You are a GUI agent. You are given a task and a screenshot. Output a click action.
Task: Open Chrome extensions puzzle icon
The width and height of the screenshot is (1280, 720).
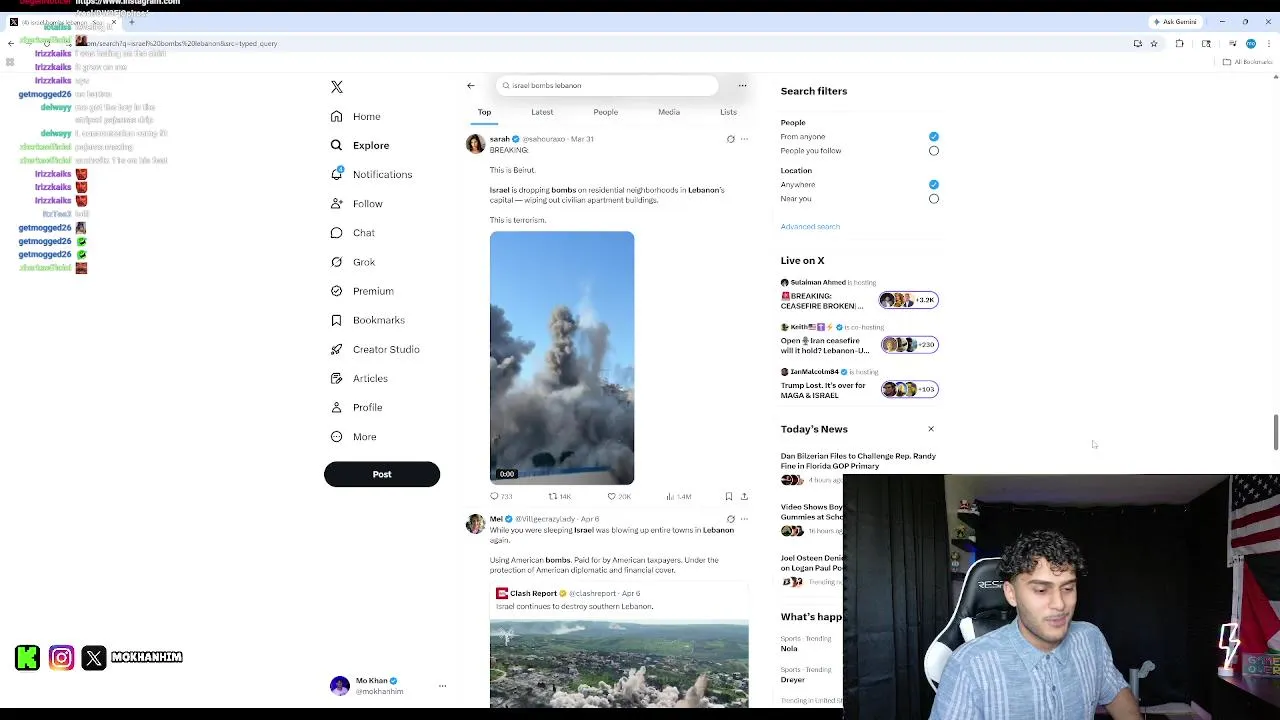1179,43
